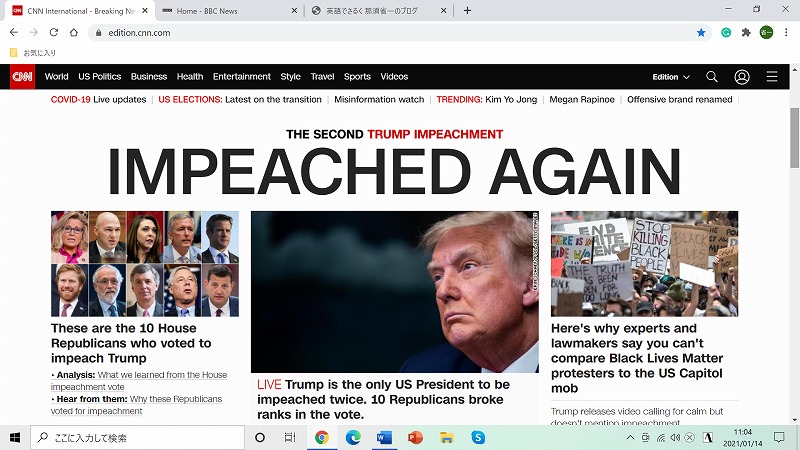The width and height of the screenshot is (800, 450).
Task: Open the 10 House Republicans headline
Action: point(131,343)
